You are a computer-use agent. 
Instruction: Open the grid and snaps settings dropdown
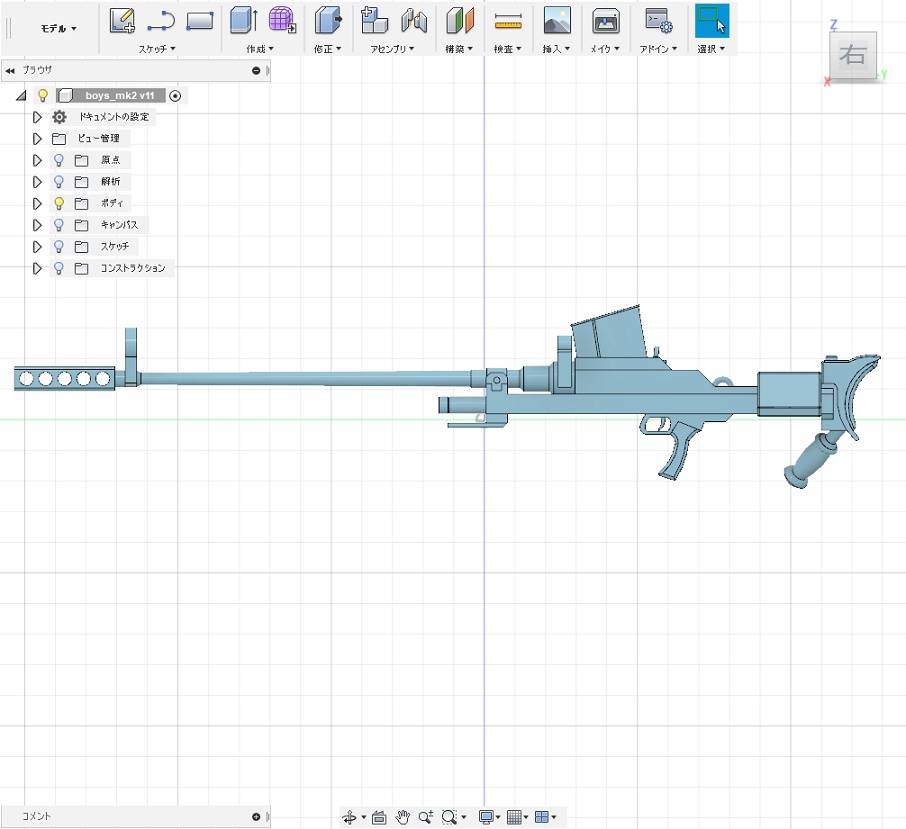pos(518,817)
